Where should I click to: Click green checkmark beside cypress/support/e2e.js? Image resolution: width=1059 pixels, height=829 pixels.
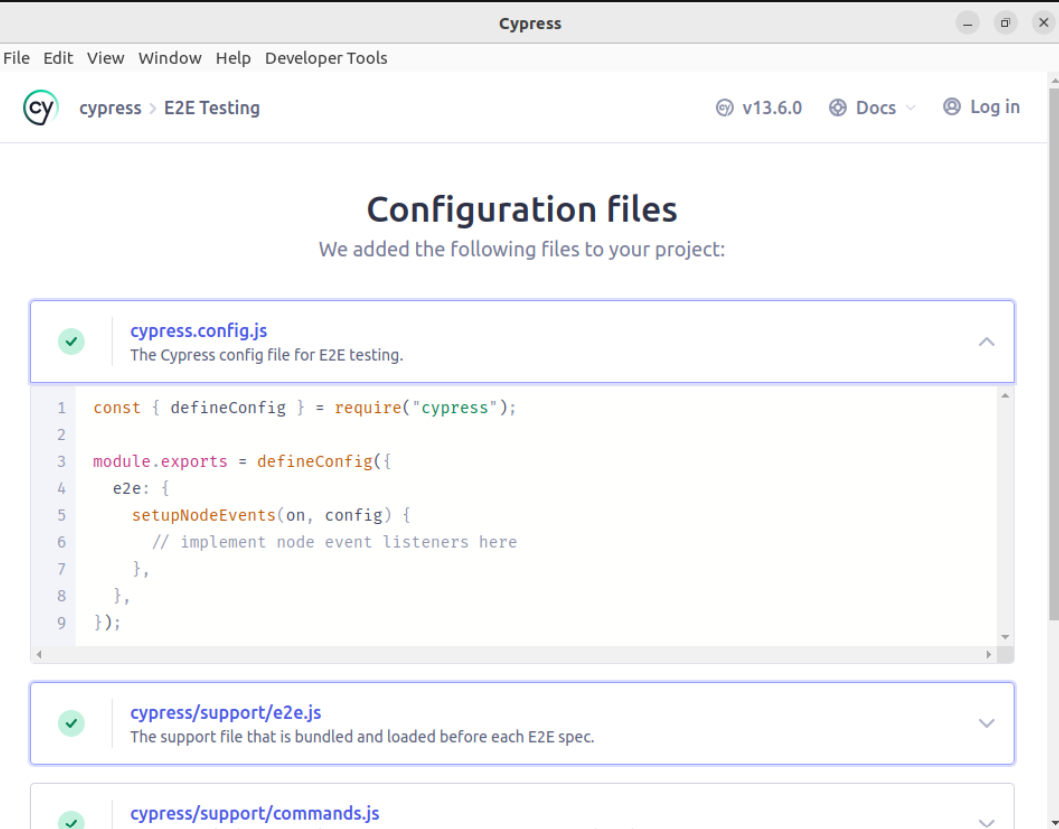click(x=71, y=723)
